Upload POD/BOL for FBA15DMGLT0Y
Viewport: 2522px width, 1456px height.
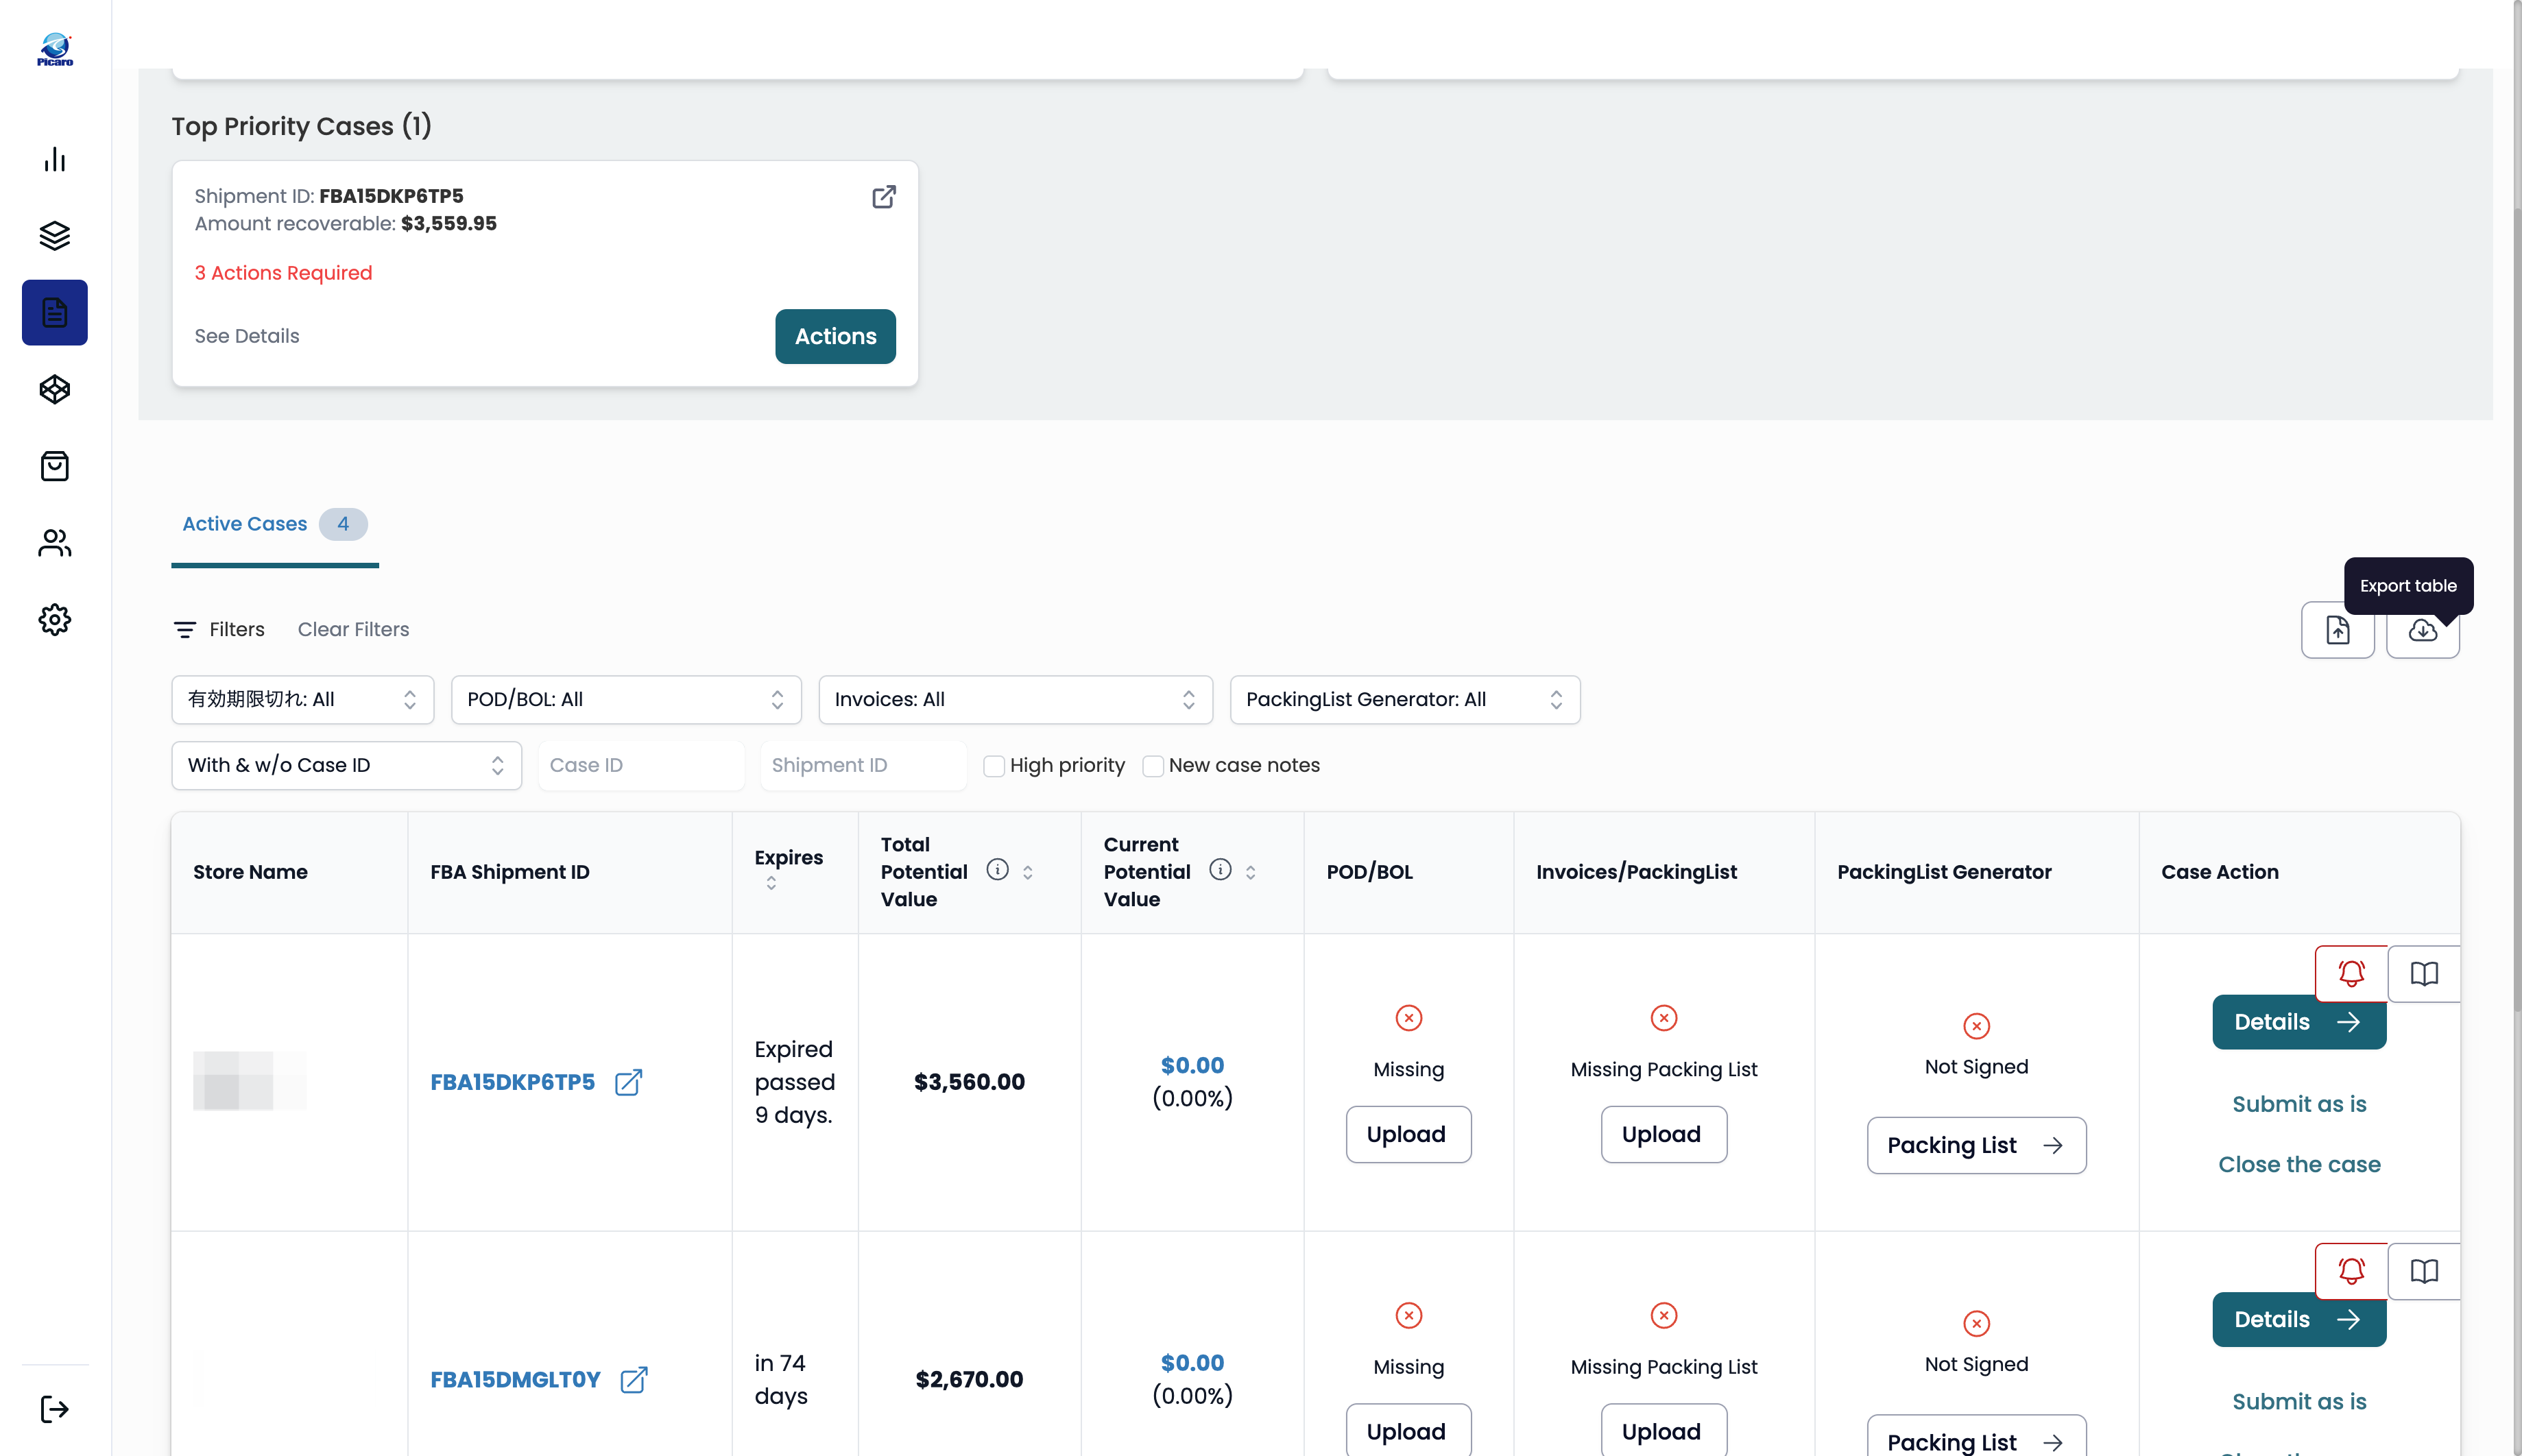click(1408, 1431)
